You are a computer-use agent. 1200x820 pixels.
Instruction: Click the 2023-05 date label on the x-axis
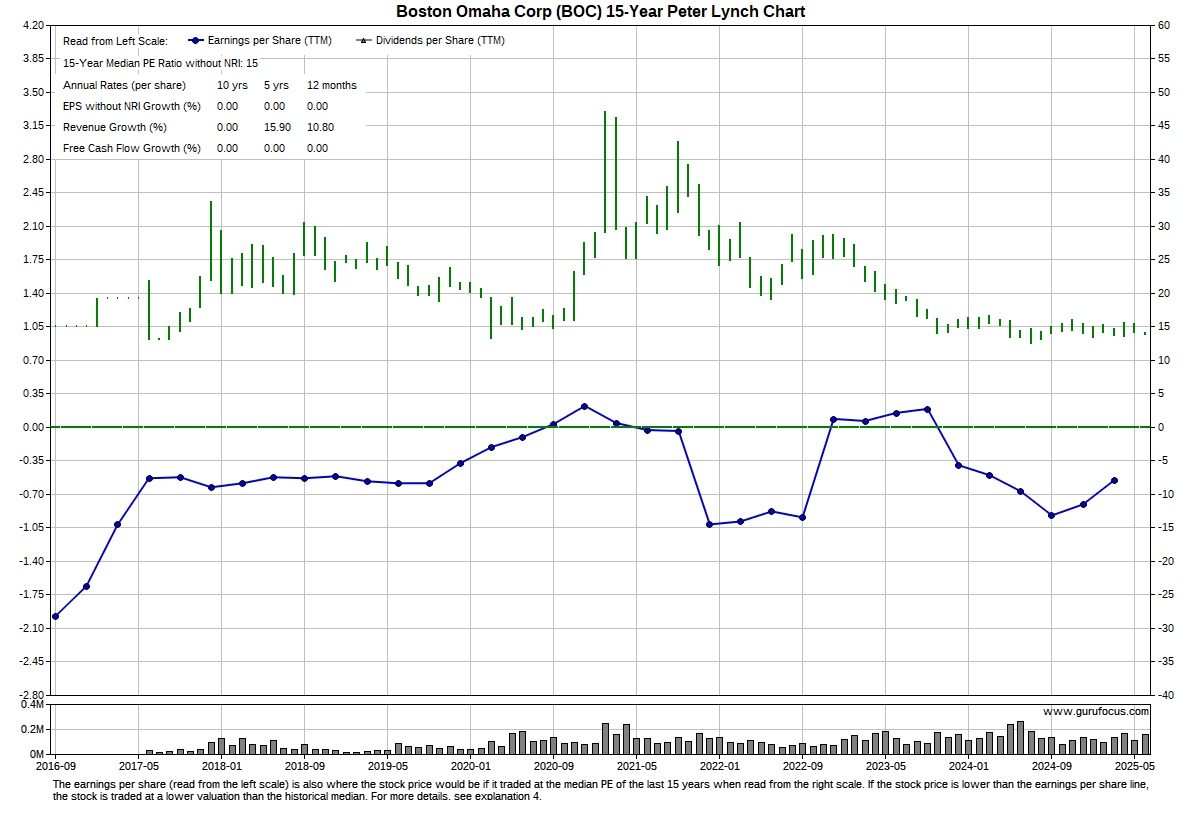[x=885, y=765]
